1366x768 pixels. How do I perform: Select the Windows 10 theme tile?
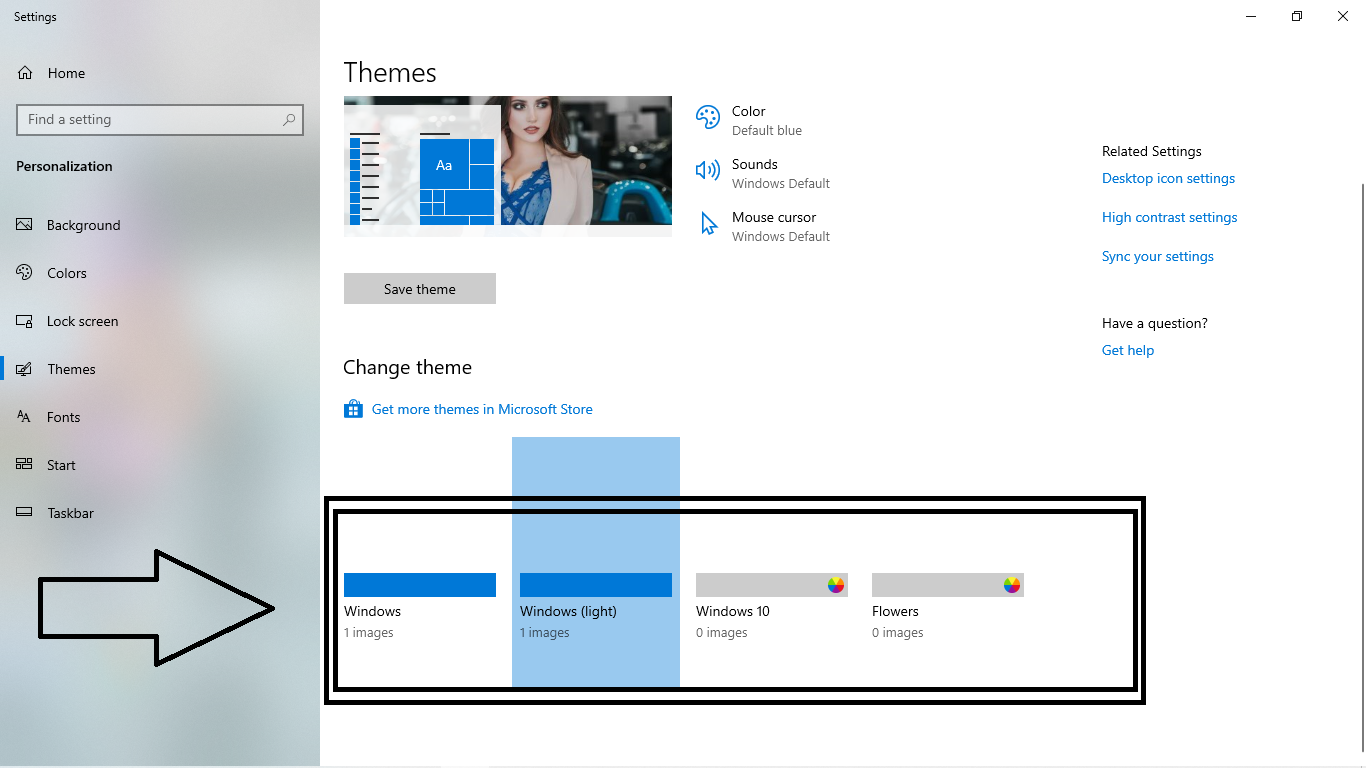[x=772, y=563]
